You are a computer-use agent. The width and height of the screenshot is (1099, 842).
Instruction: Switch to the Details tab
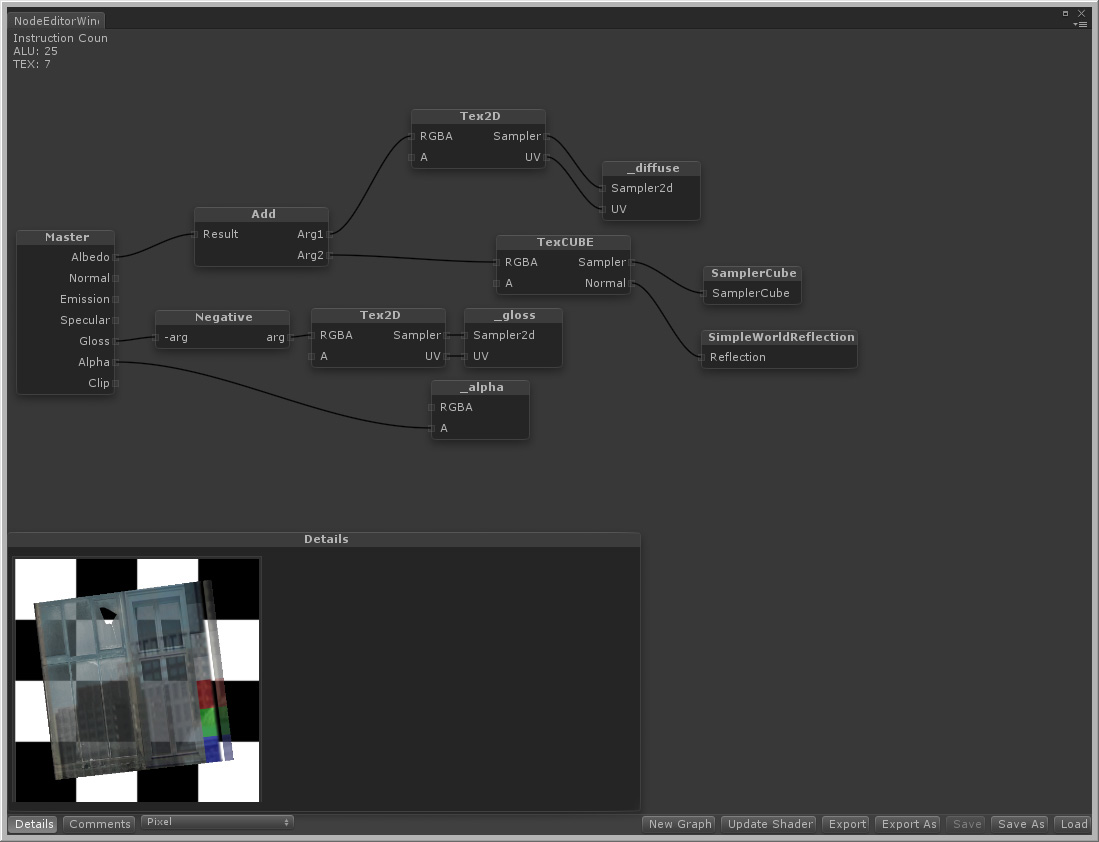point(33,824)
